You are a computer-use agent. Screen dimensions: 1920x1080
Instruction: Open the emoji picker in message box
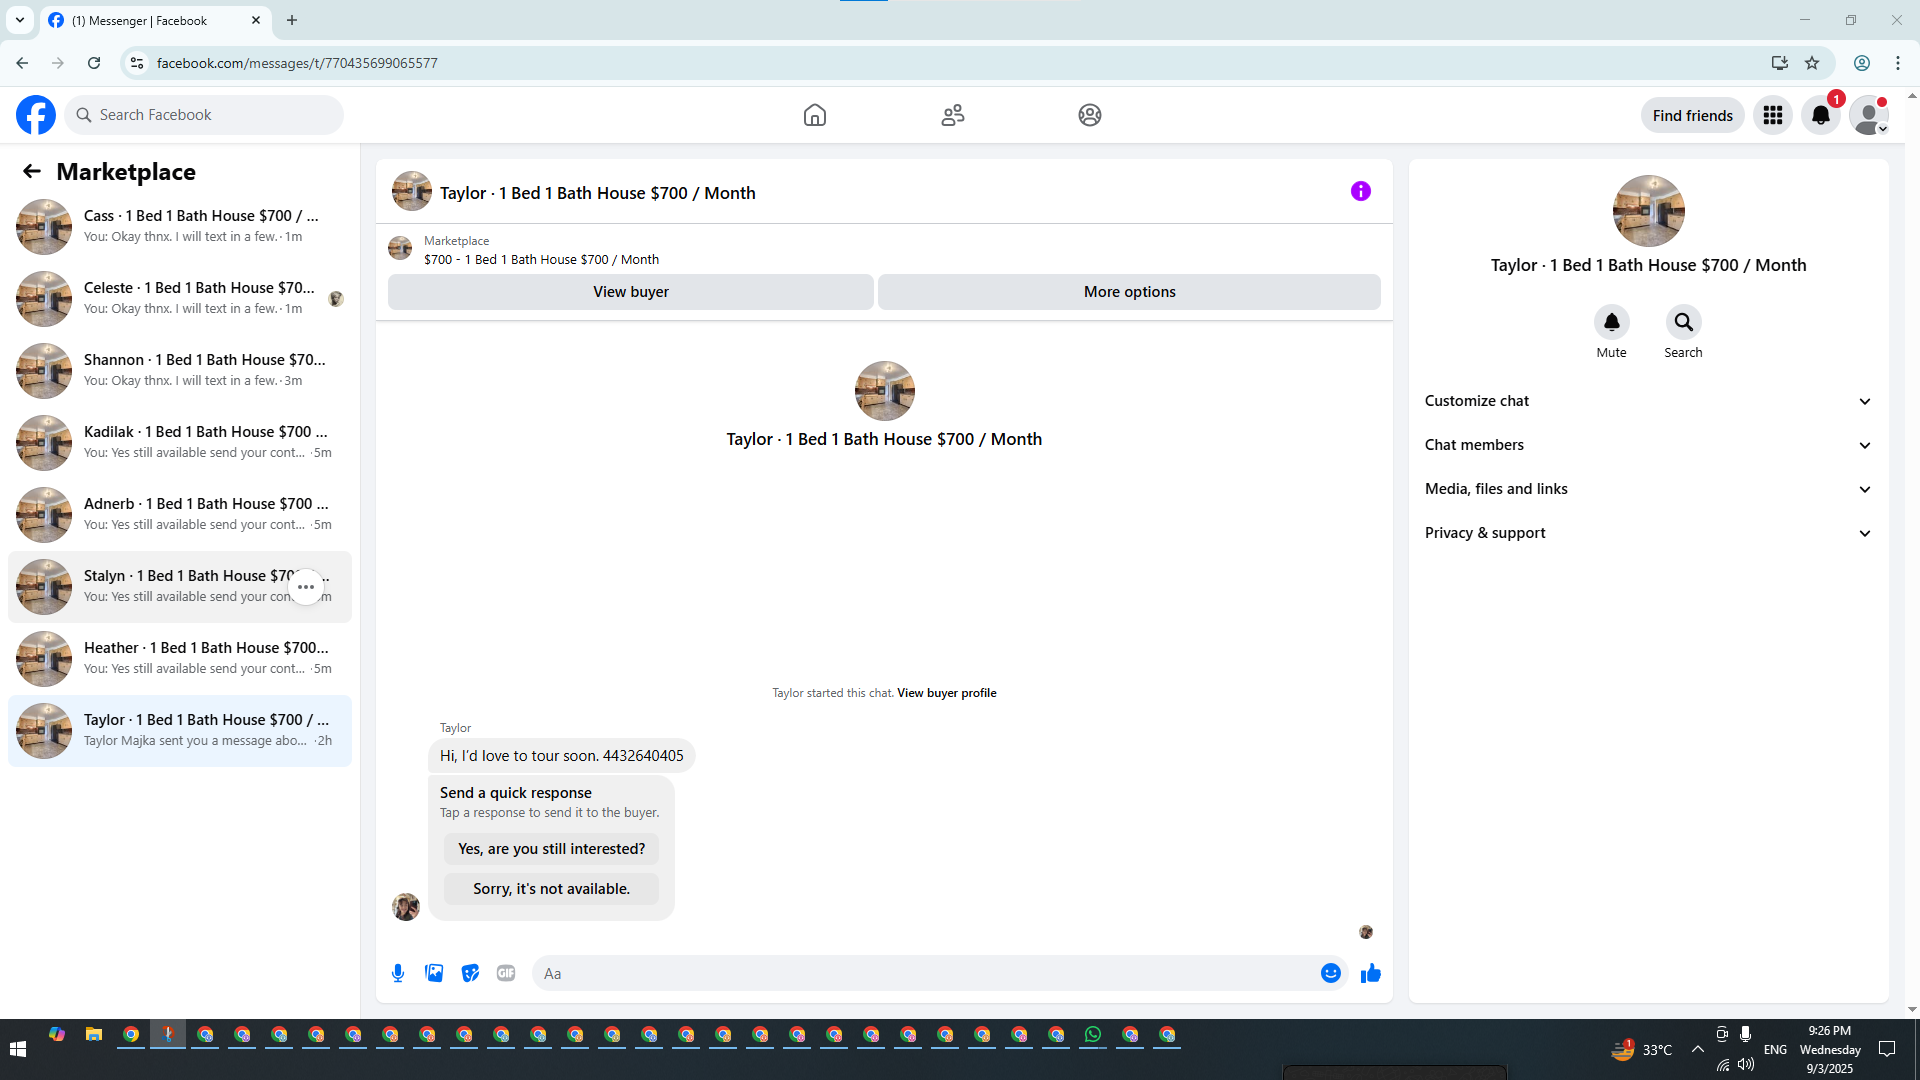pyautogui.click(x=1331, y=973)
